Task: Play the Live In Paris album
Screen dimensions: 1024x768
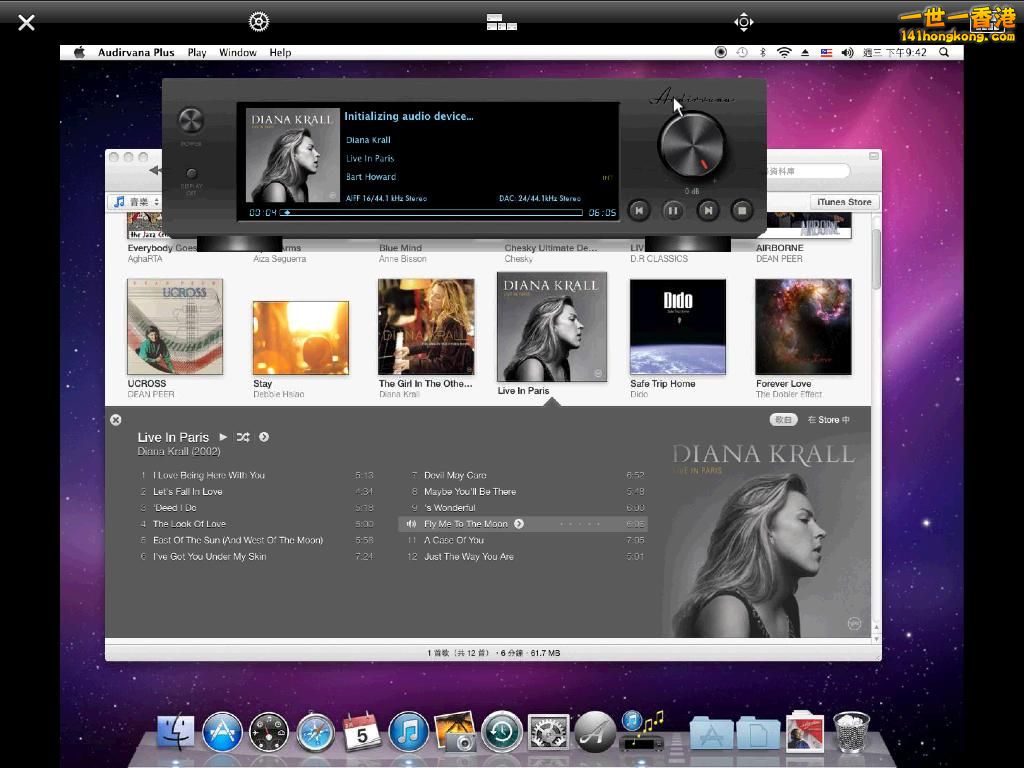Action: click(224, 437)
